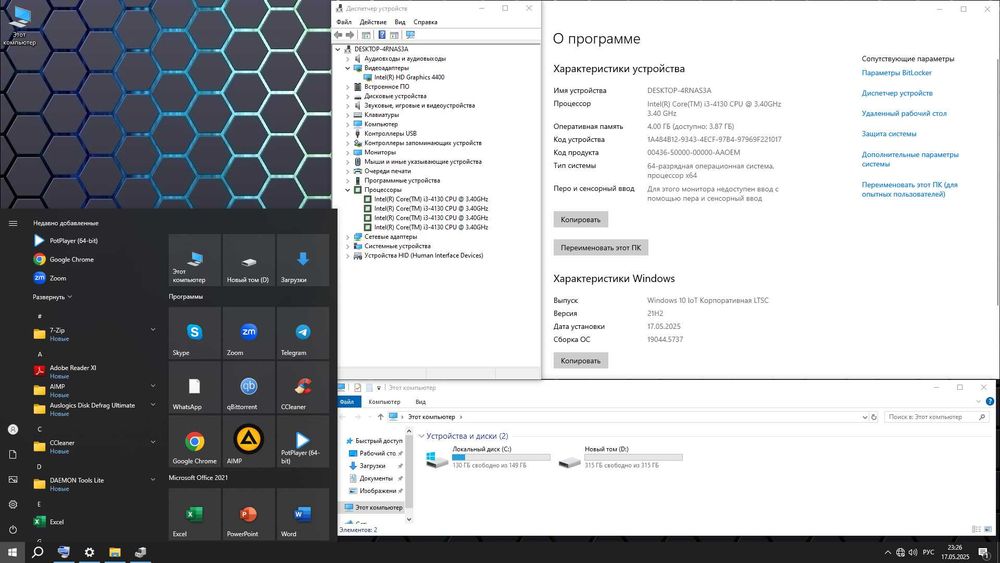Screen dimensions: 1000x563
Task: Click Копировать under Windows specifications
Action: pyautogui.click(x=580, y=361)
